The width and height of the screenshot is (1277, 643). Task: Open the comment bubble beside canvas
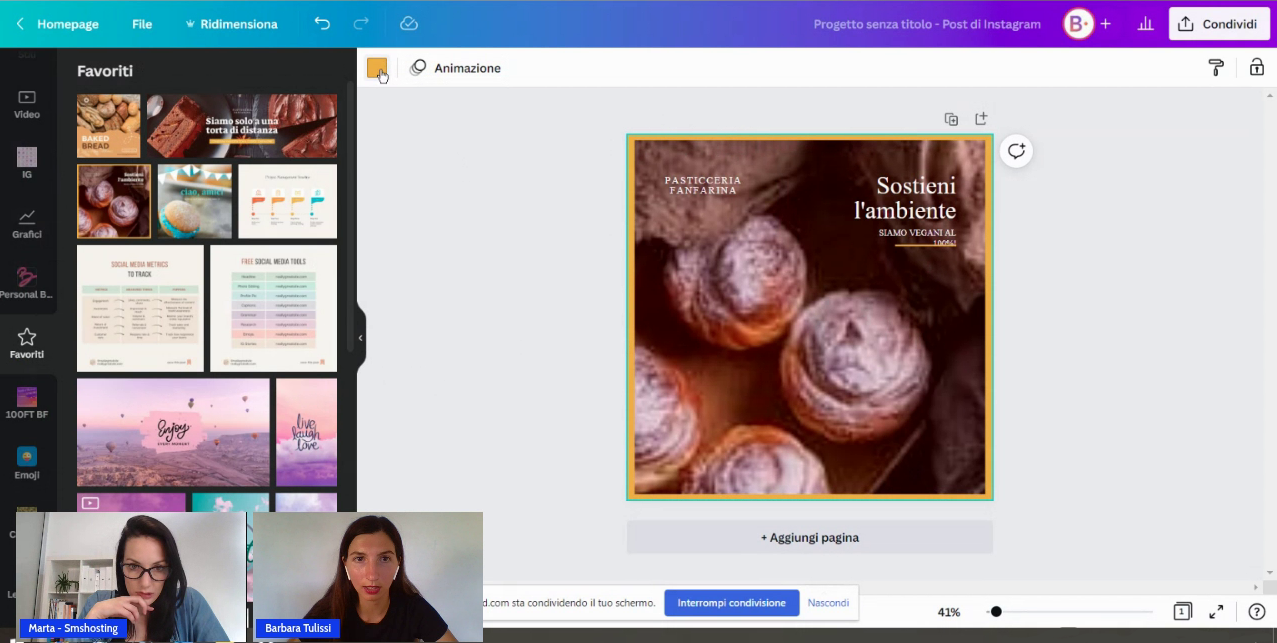click(x=1016, y=151)
